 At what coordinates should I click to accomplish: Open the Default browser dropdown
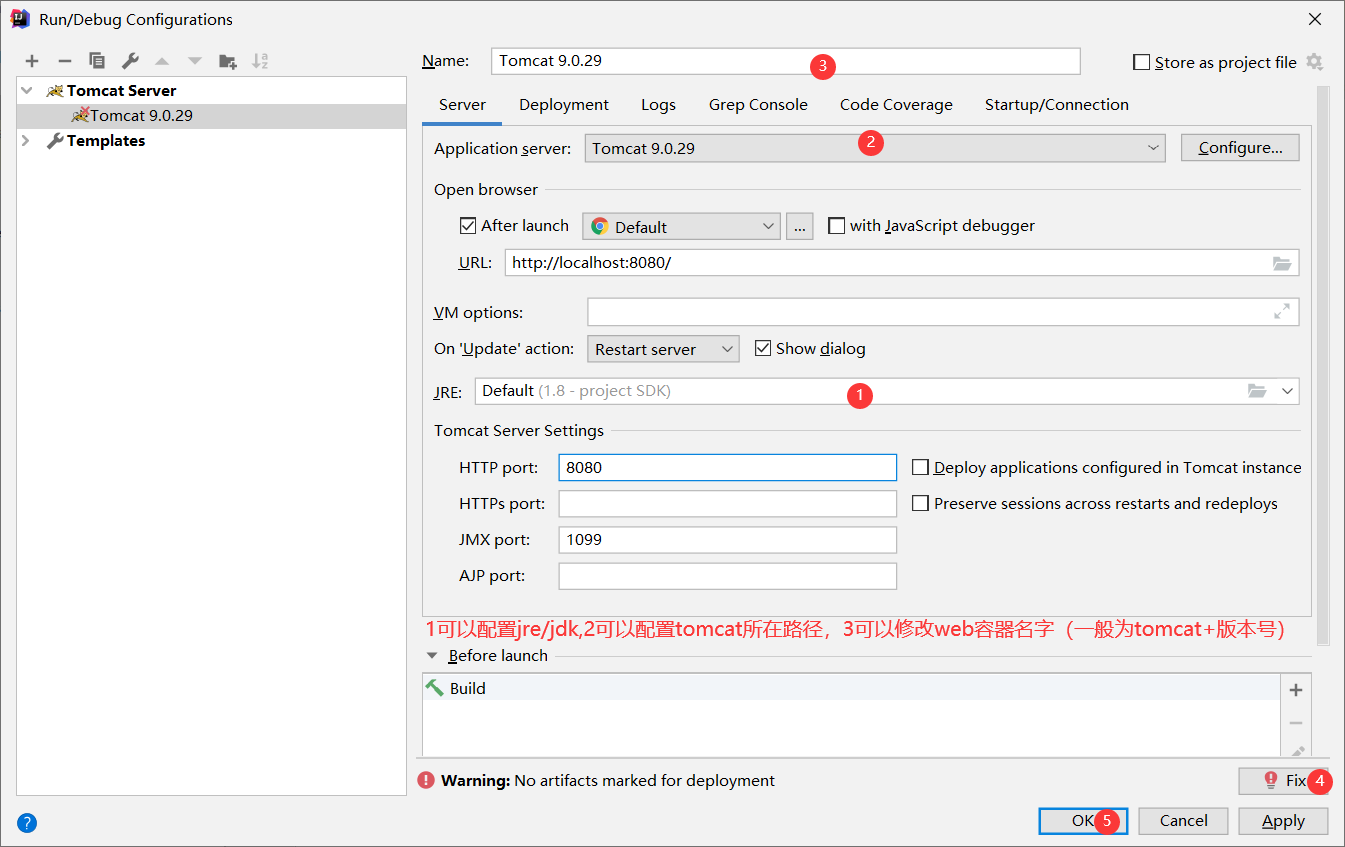click(681, 226)
